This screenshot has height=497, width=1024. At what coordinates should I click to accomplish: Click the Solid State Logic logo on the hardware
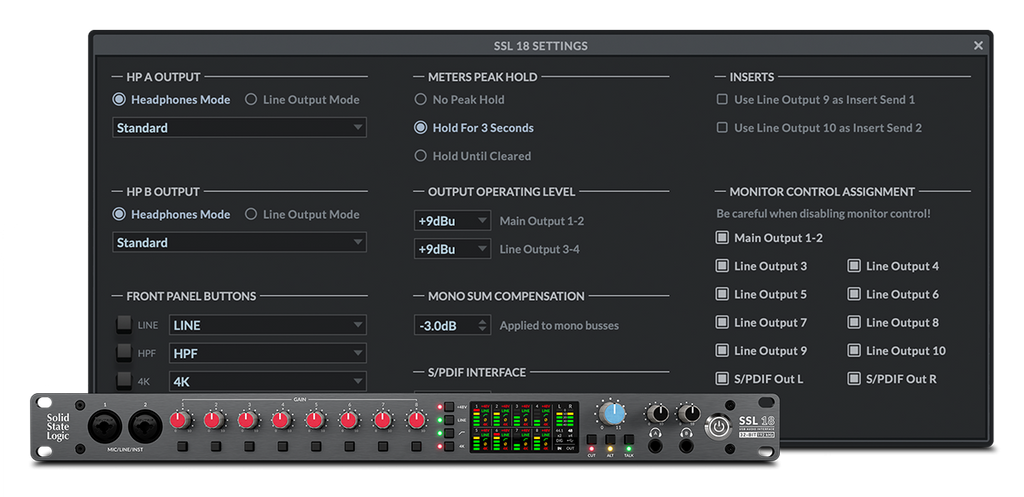pos(57,427)
